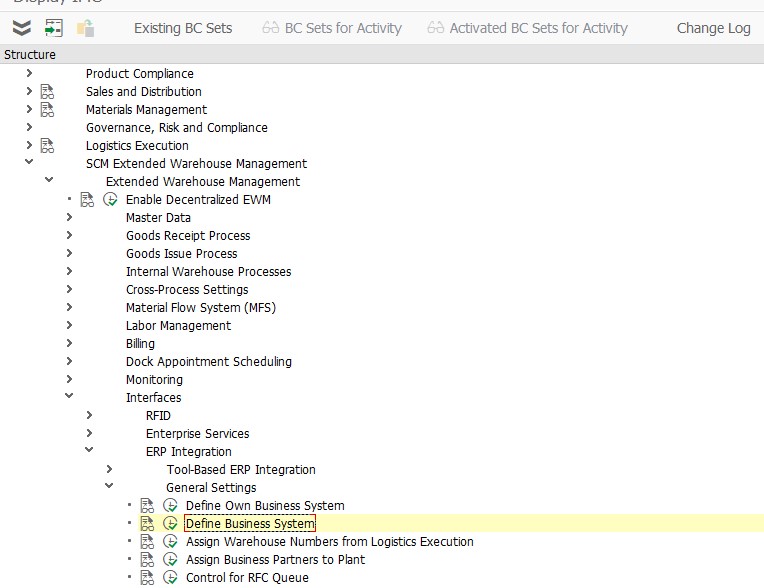The image size is (764, 588).
Task: Open documentation icon for Define Own Business System
Action: click(x=147, y=506)
